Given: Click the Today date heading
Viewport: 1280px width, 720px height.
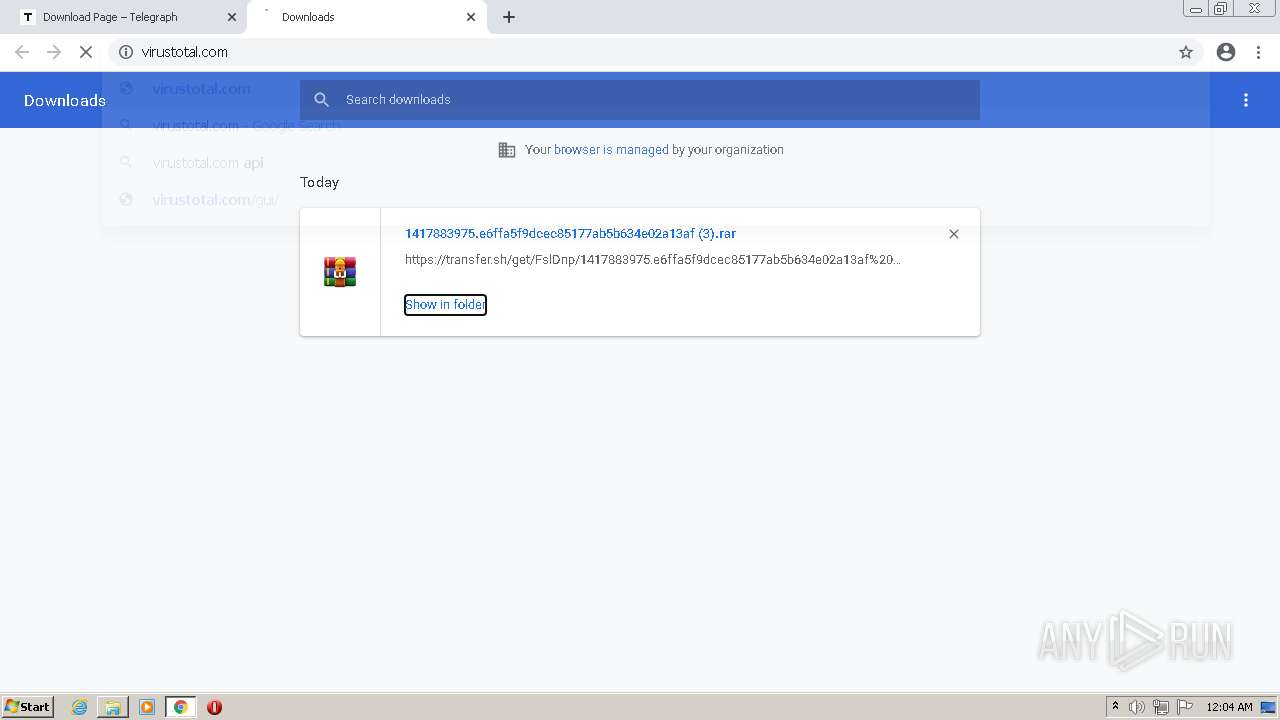Looking at the screenshot, I should pyautogui.click(x=320, y=182).
